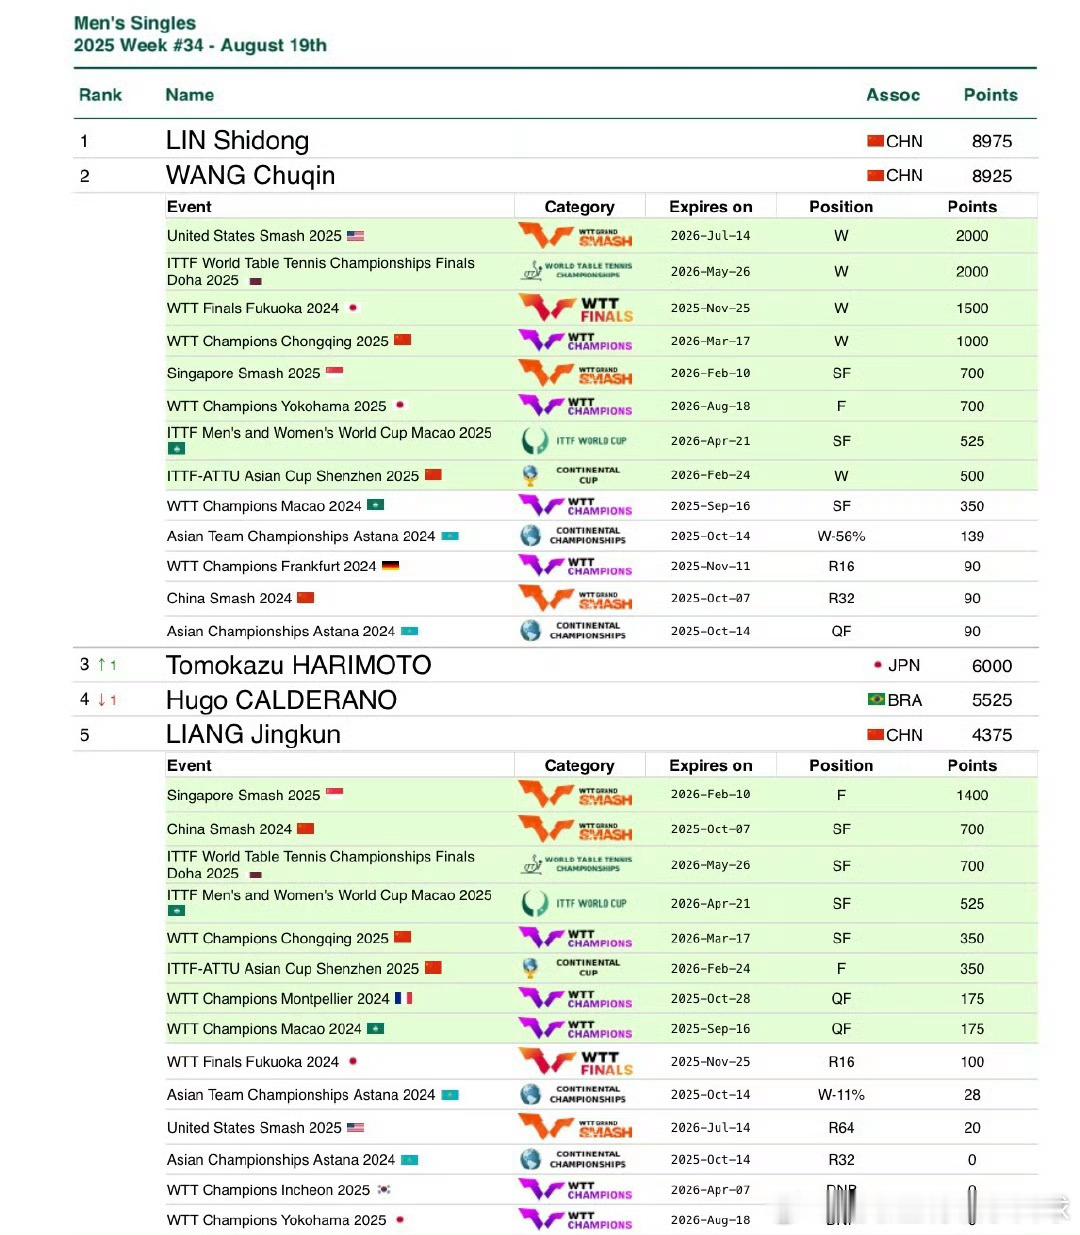This screenshot has height=1235, width=1080.
Task: Collapse WANG Chuqin ranking details
Action: pyautogui.click(x=555, y=175)
